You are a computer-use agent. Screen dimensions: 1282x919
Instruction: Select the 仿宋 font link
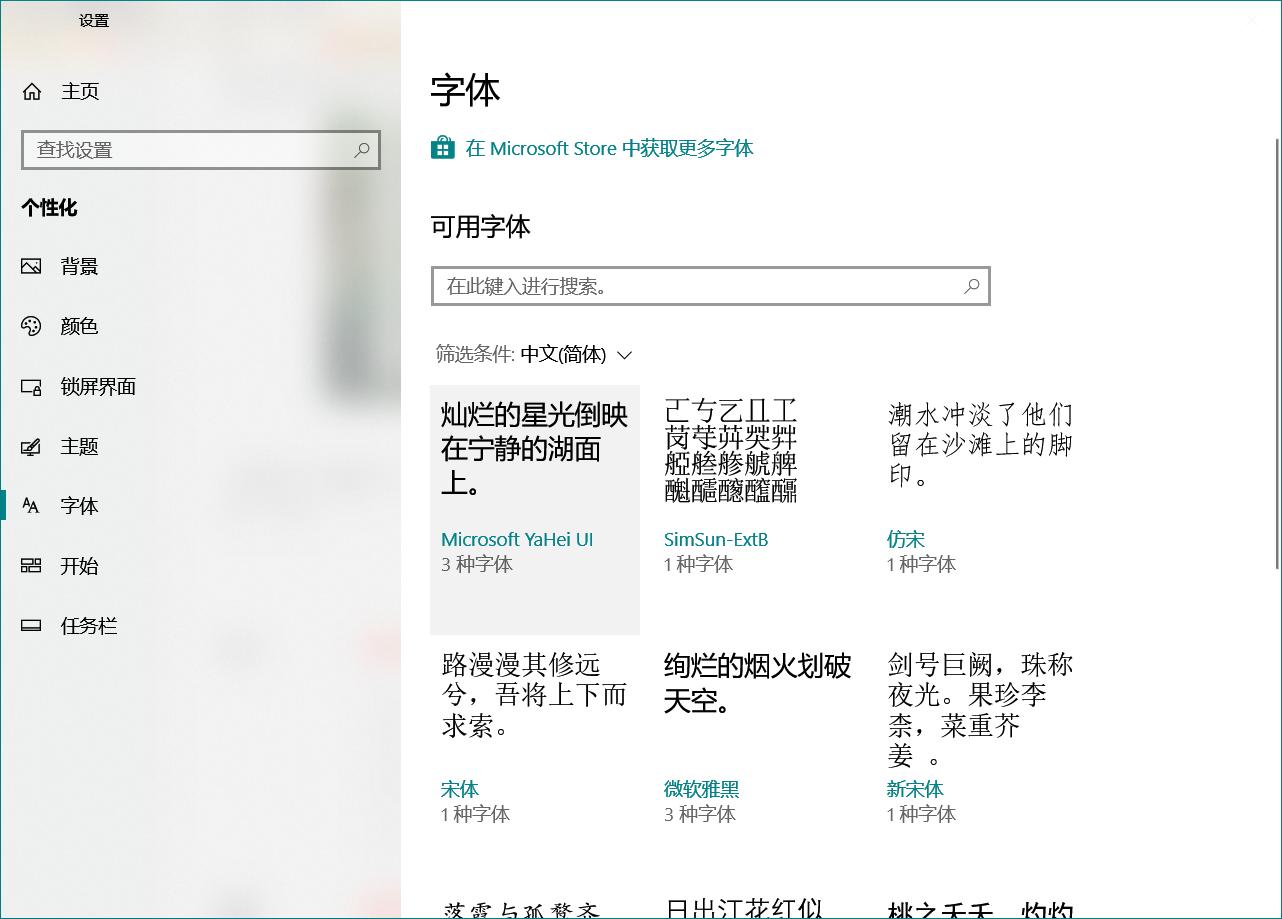tap(905, 539)
